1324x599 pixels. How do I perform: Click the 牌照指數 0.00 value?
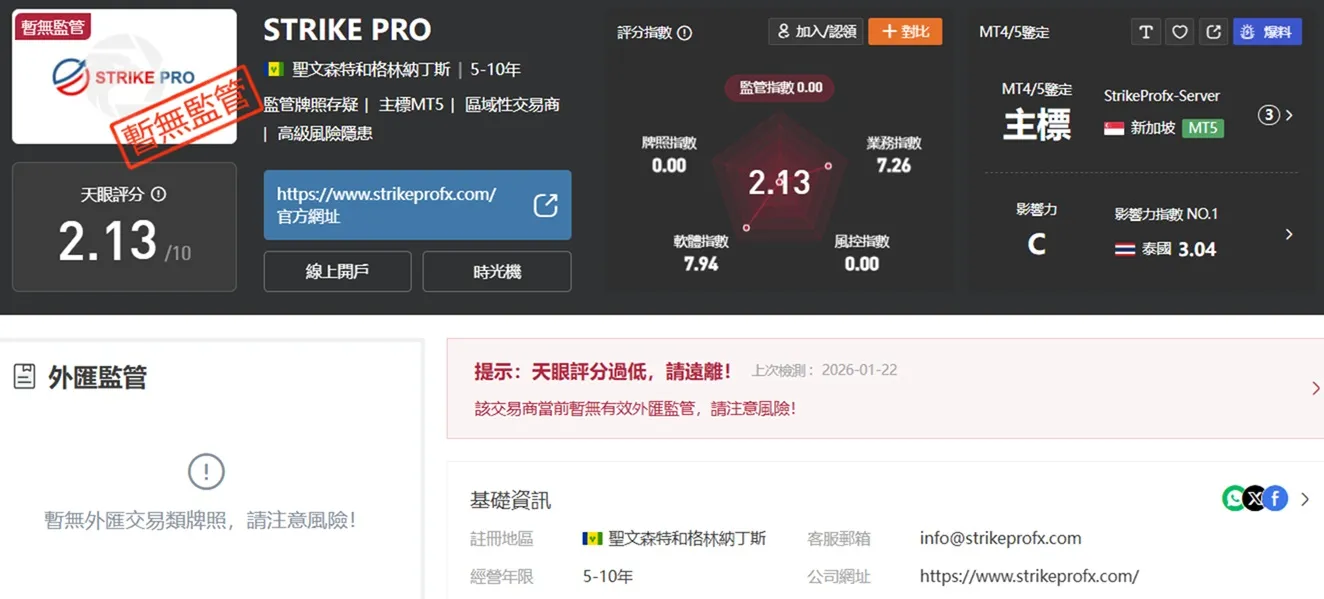pos(669,166)
